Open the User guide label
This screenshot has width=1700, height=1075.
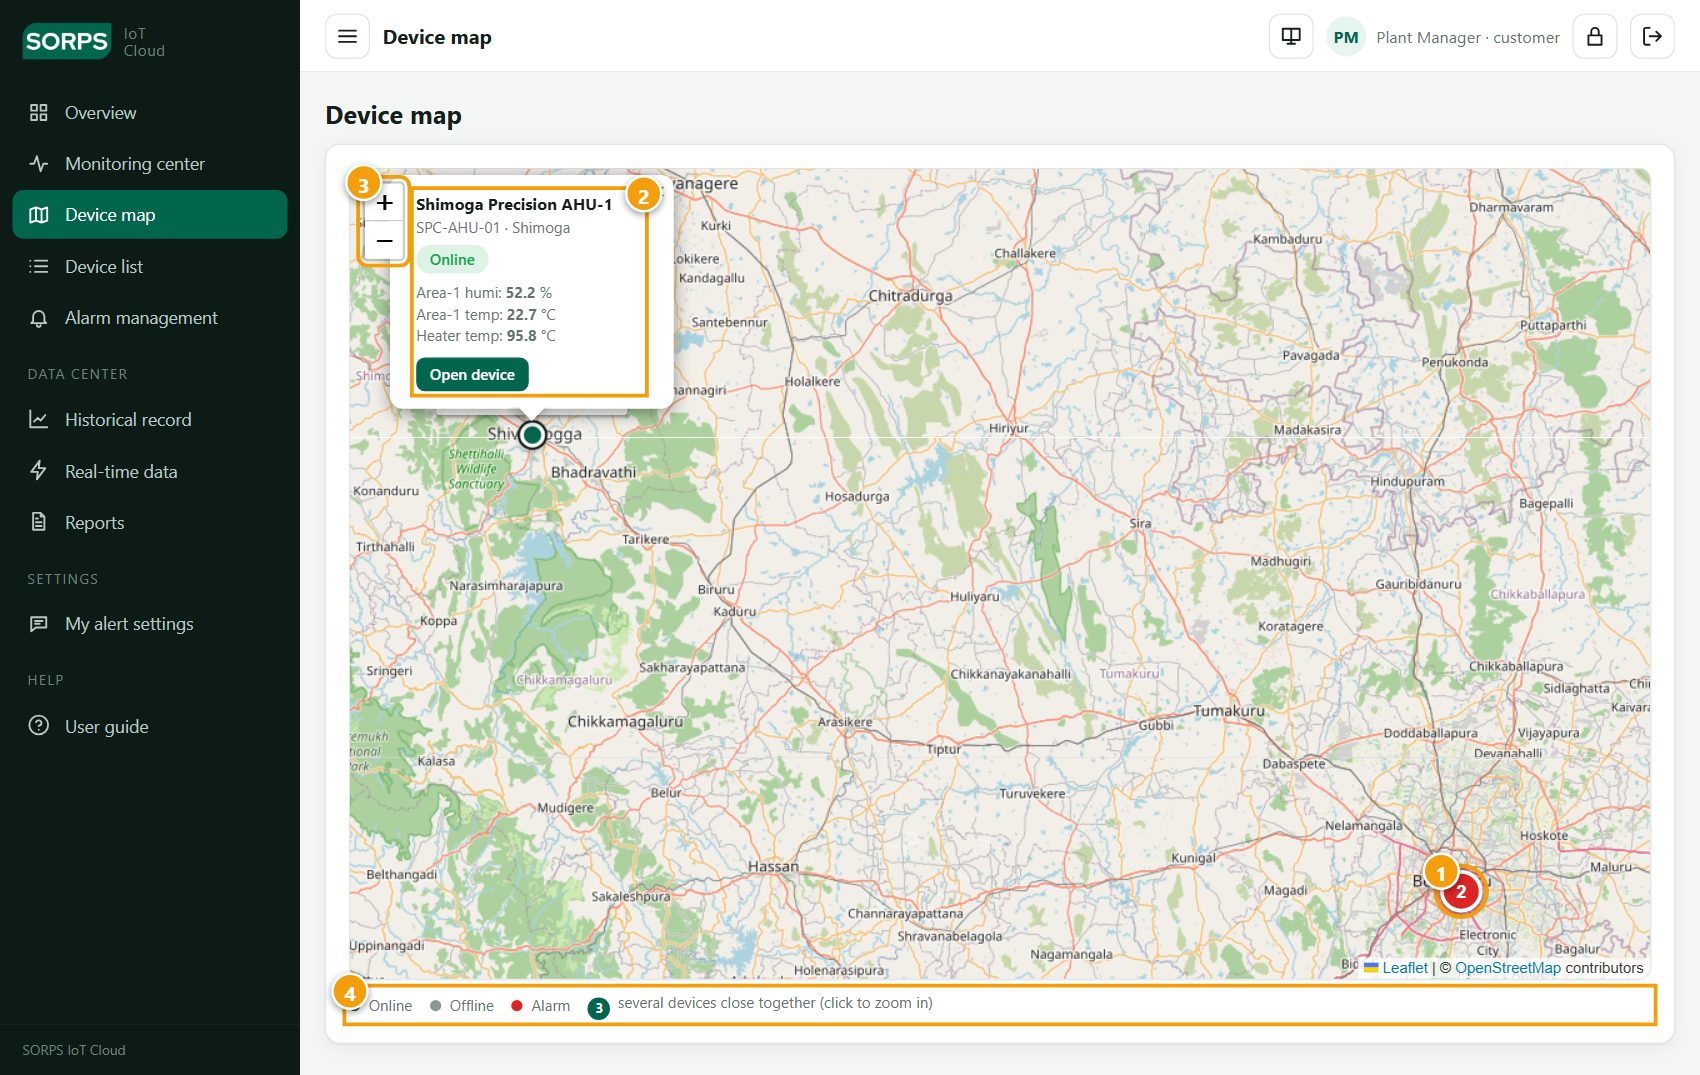(x=107, y=726)
